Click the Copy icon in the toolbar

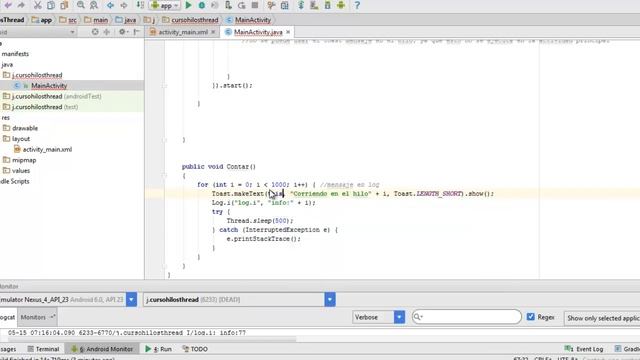pyautogui.click(x=51, y=5)
